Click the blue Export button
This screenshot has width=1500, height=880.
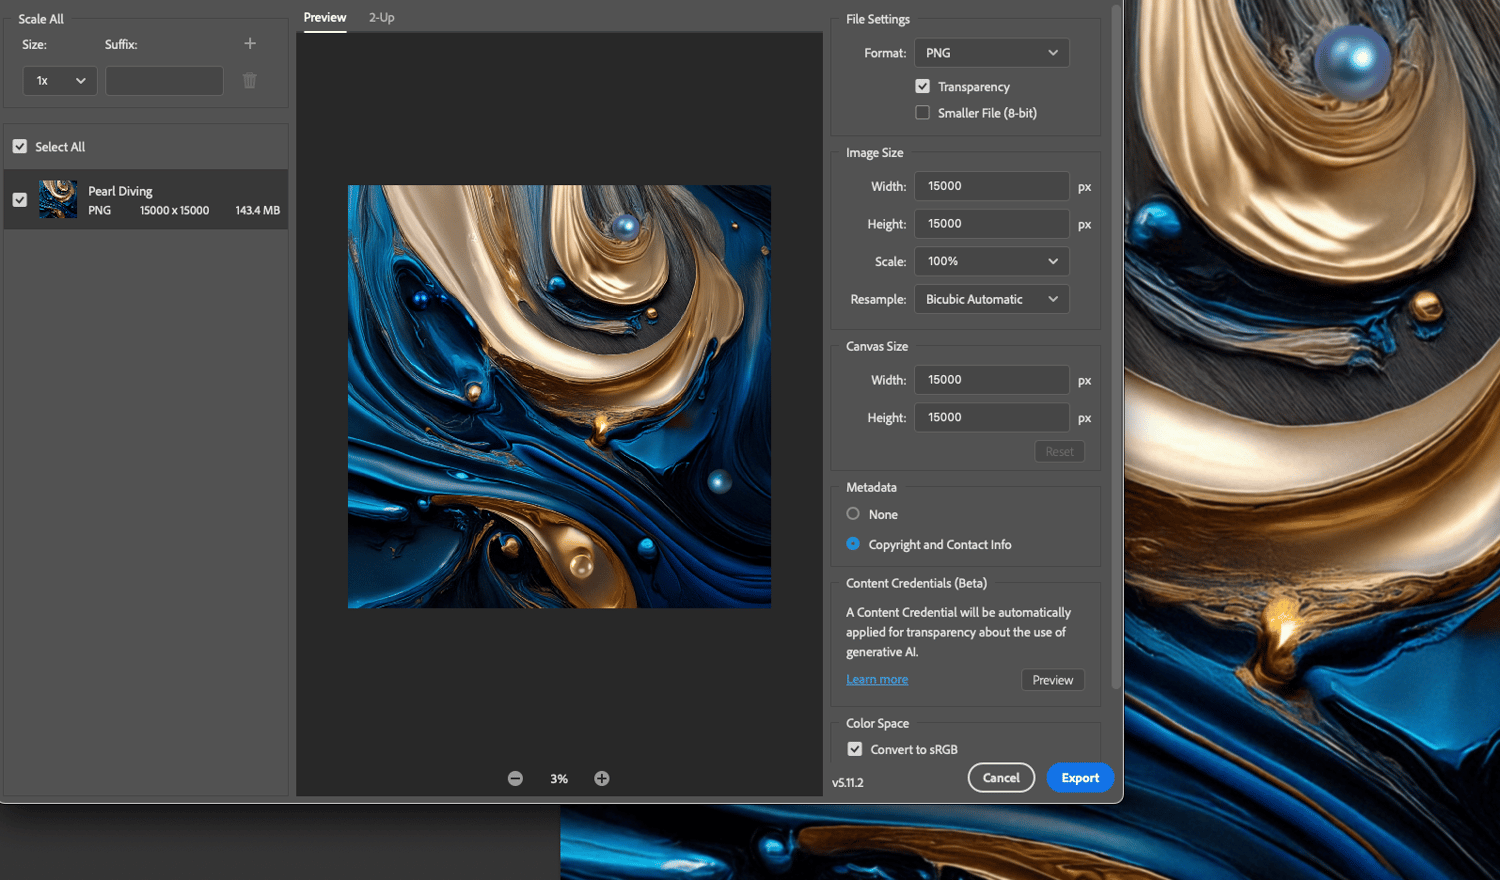point(1080,777)
